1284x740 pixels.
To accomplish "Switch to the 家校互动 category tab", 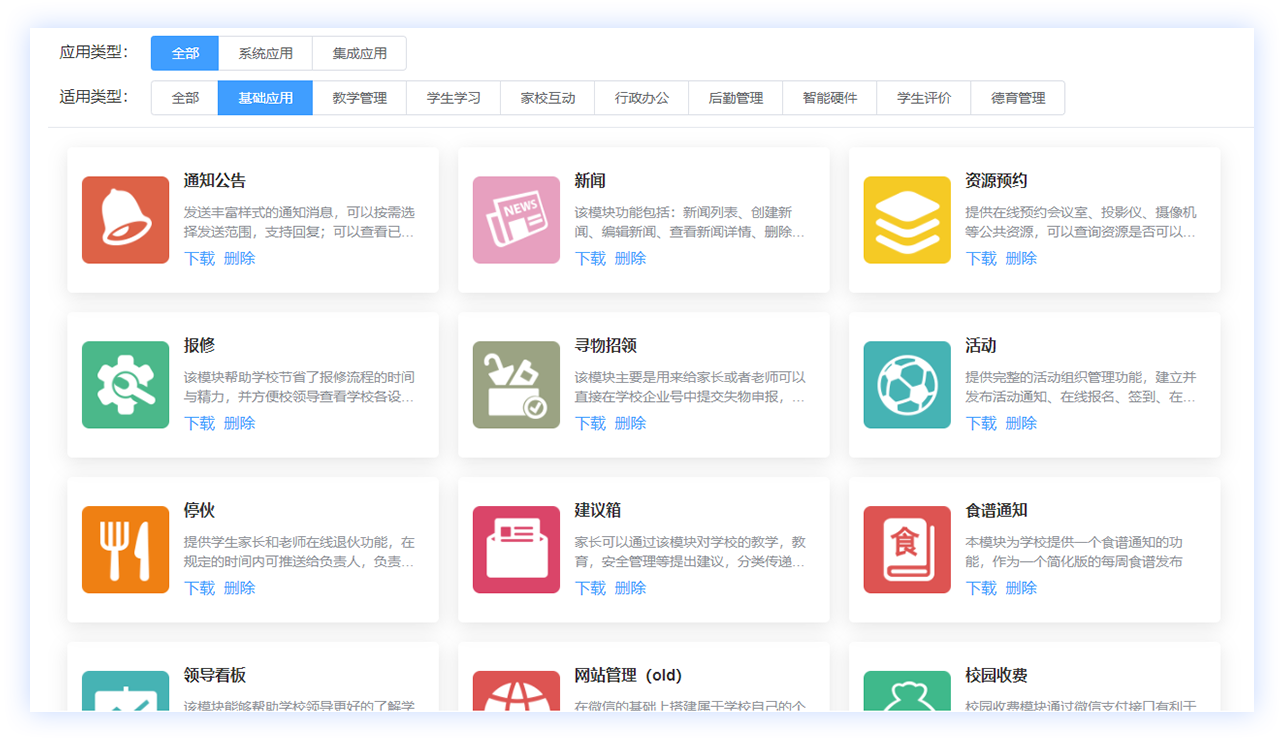I will point(548,98).
